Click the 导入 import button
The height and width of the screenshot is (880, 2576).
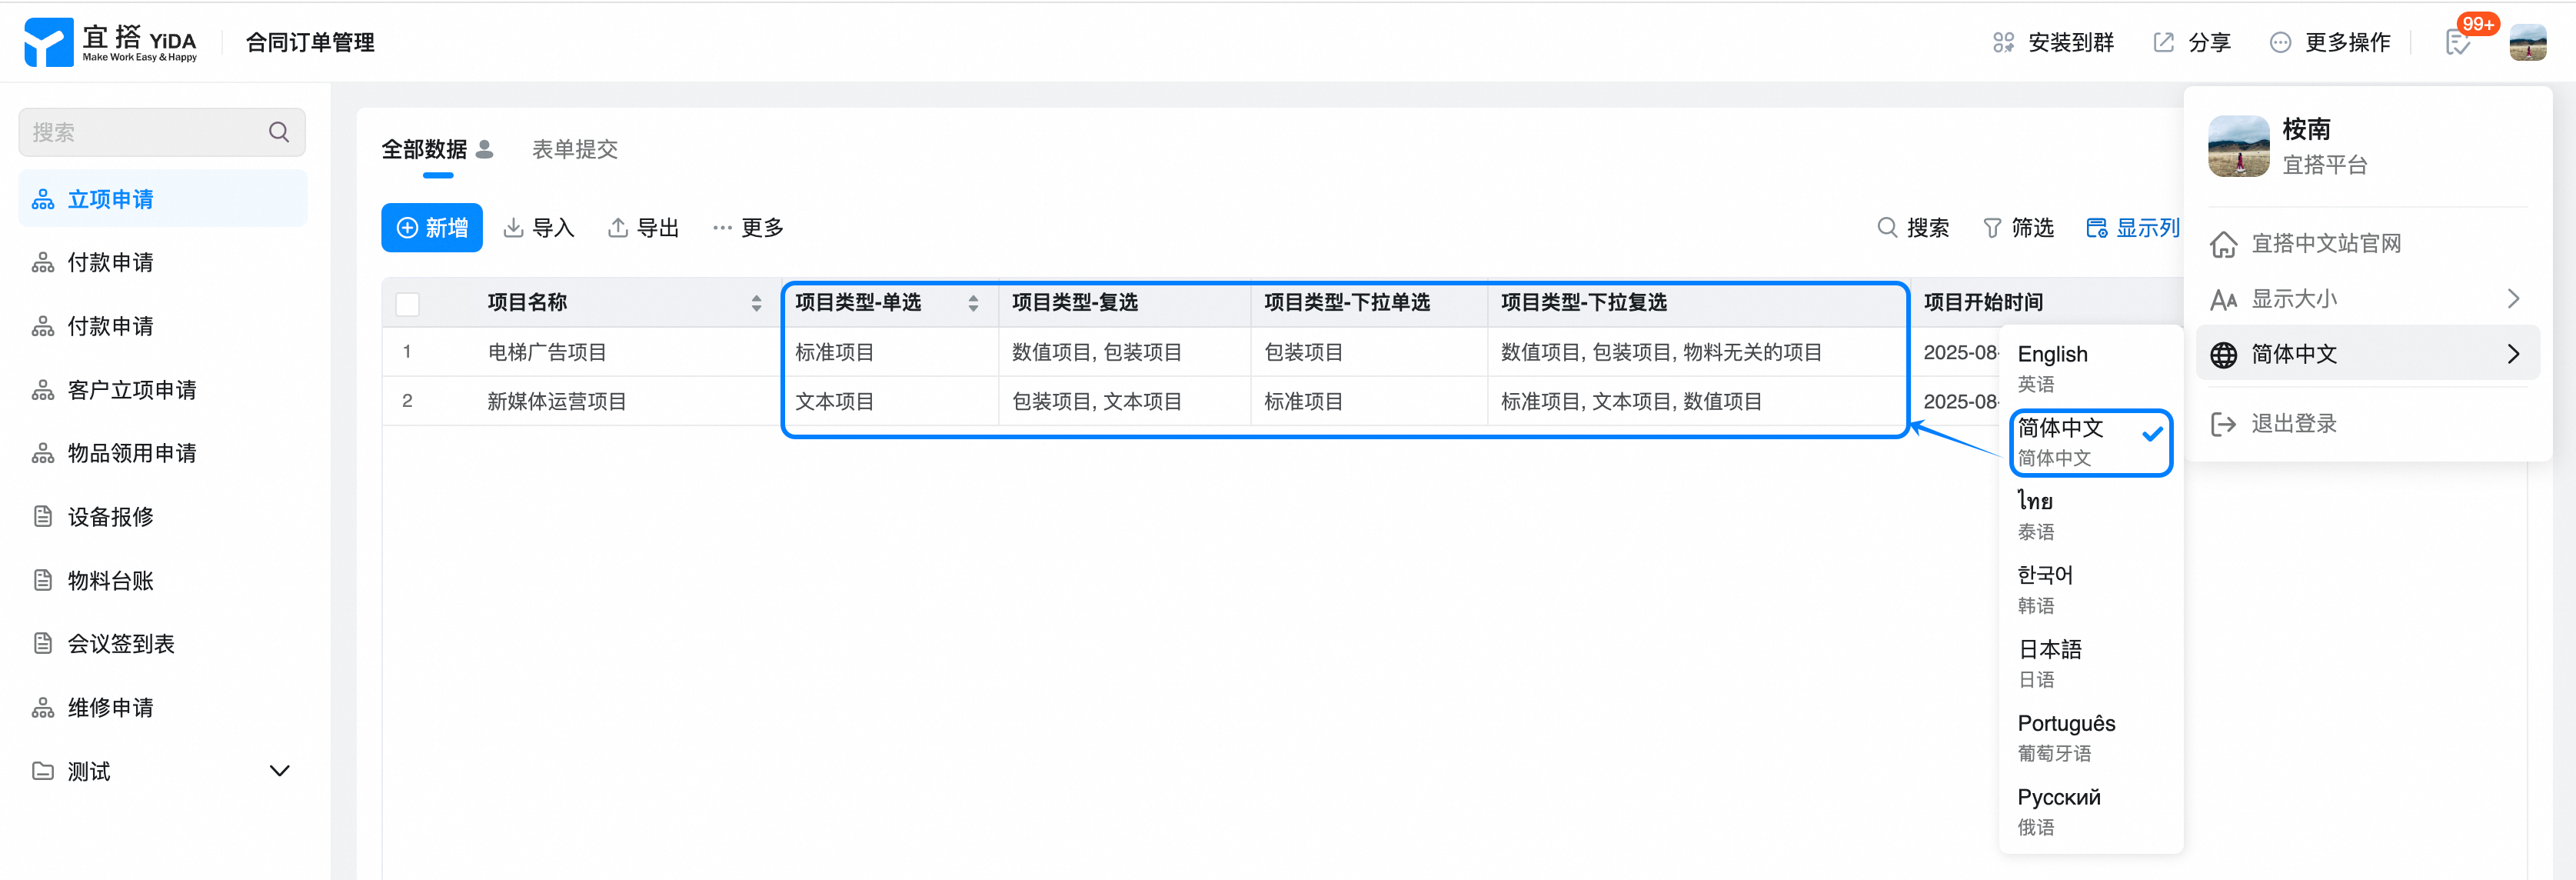click(539, 228)
